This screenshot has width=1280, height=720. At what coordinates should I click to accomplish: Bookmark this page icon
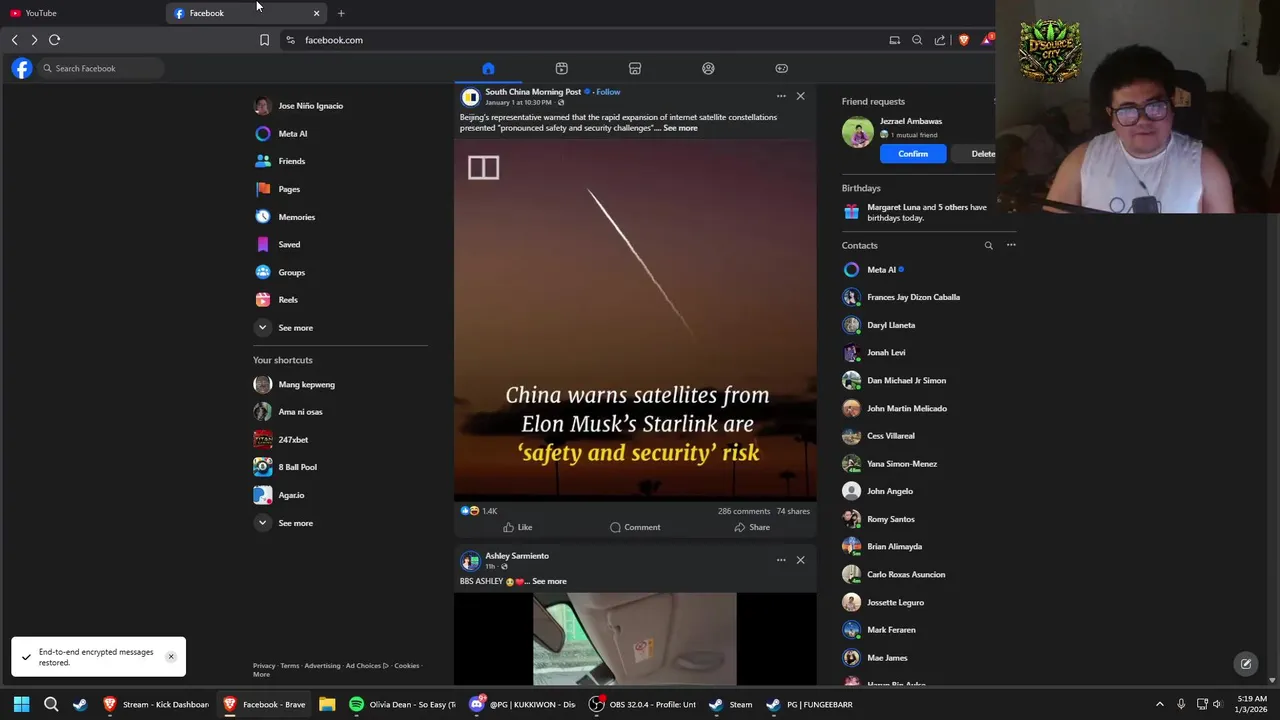264,40
